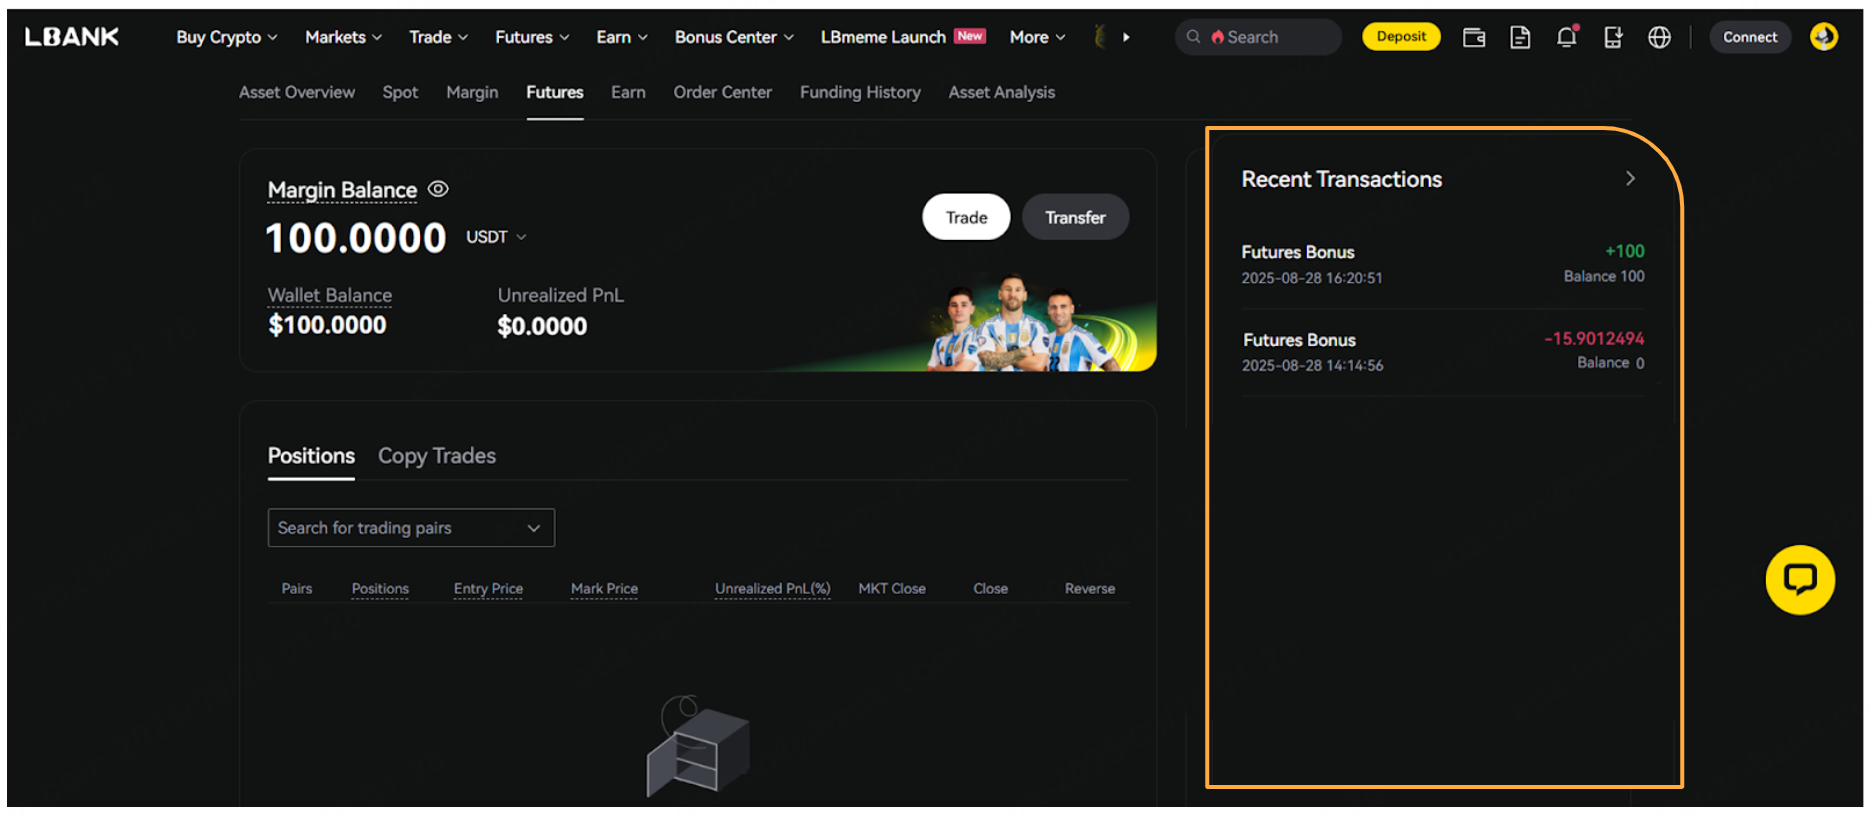Open the language globe icon
Image resolution: width=1873 pixels, height=816 pixels.
pyautogui.click(x=1659, y=38)
